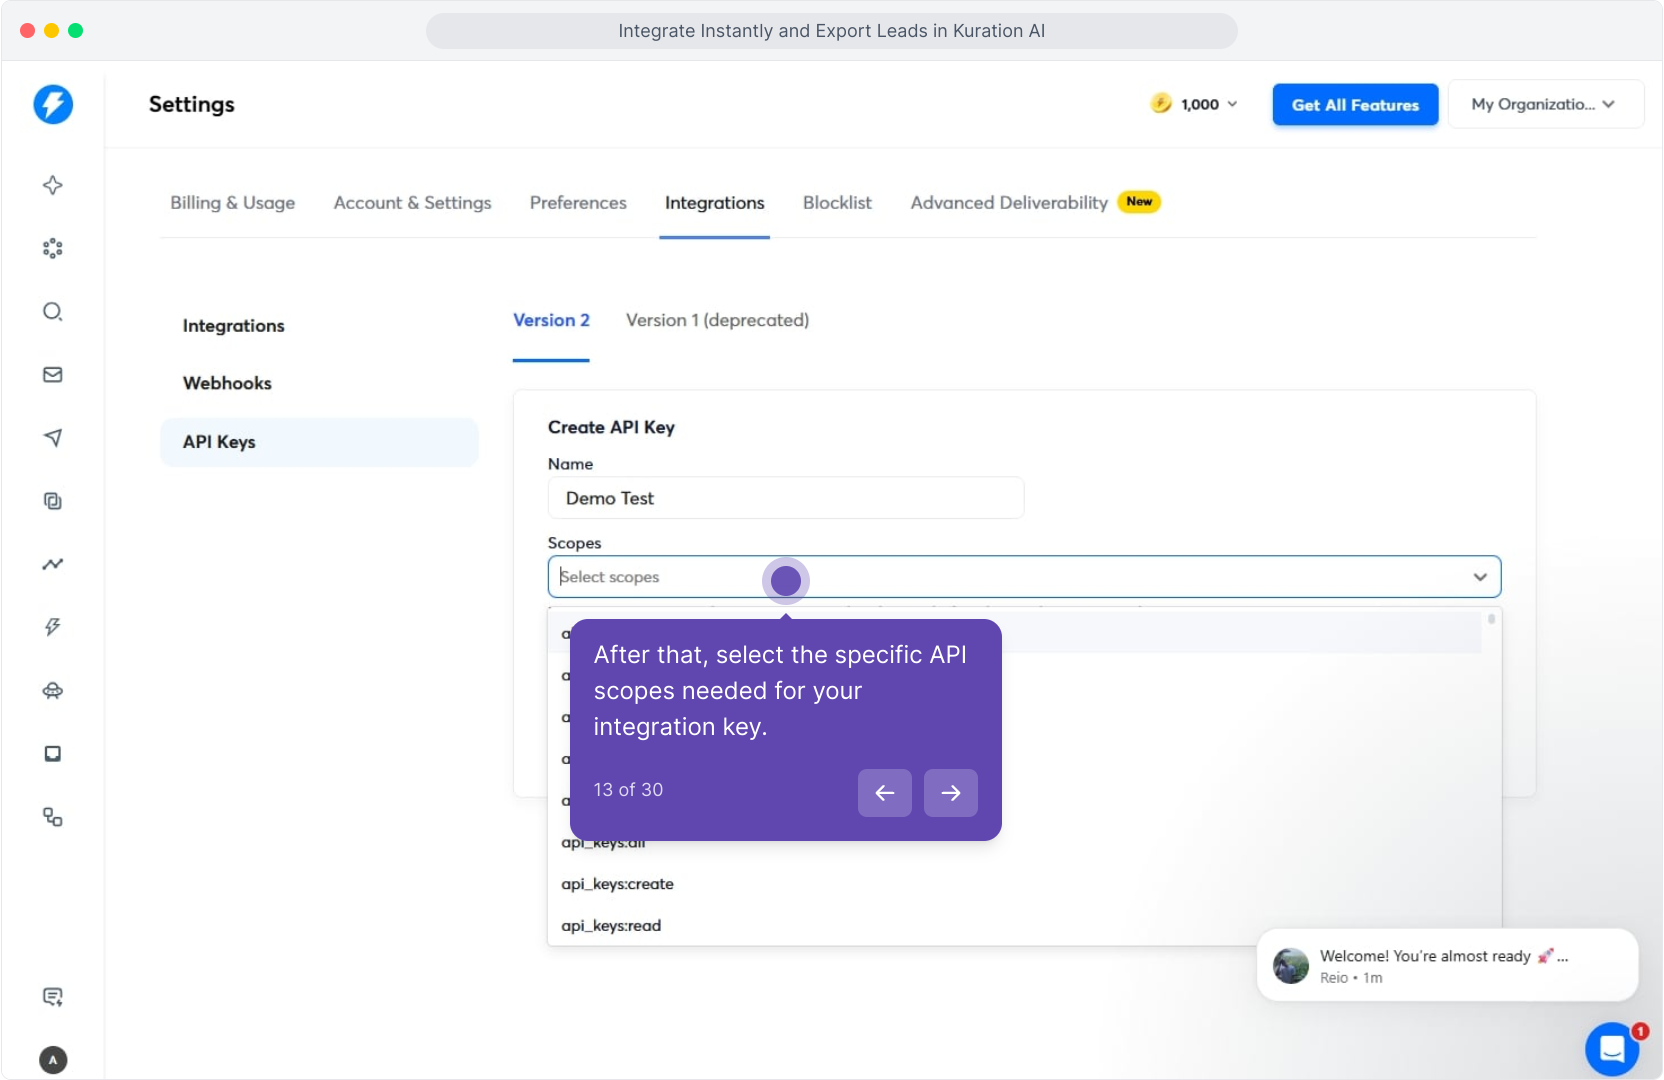Open Integrations in the side menu
The height and width of the screenshot is (1080, 1664).
[x=234, y=326]
